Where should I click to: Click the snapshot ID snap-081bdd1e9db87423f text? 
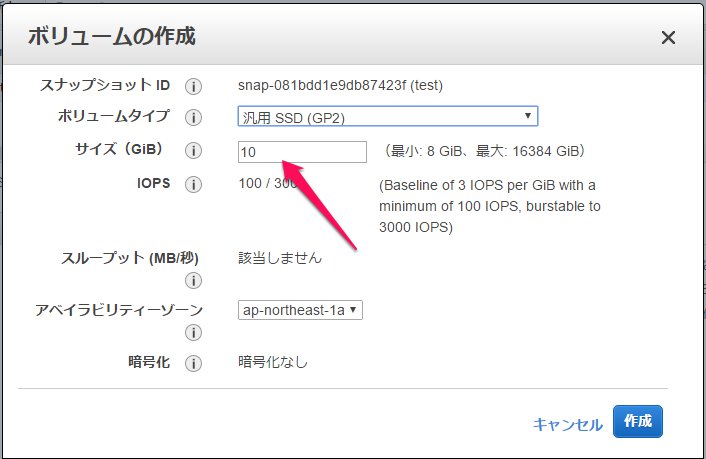click(x=340, y=85)
